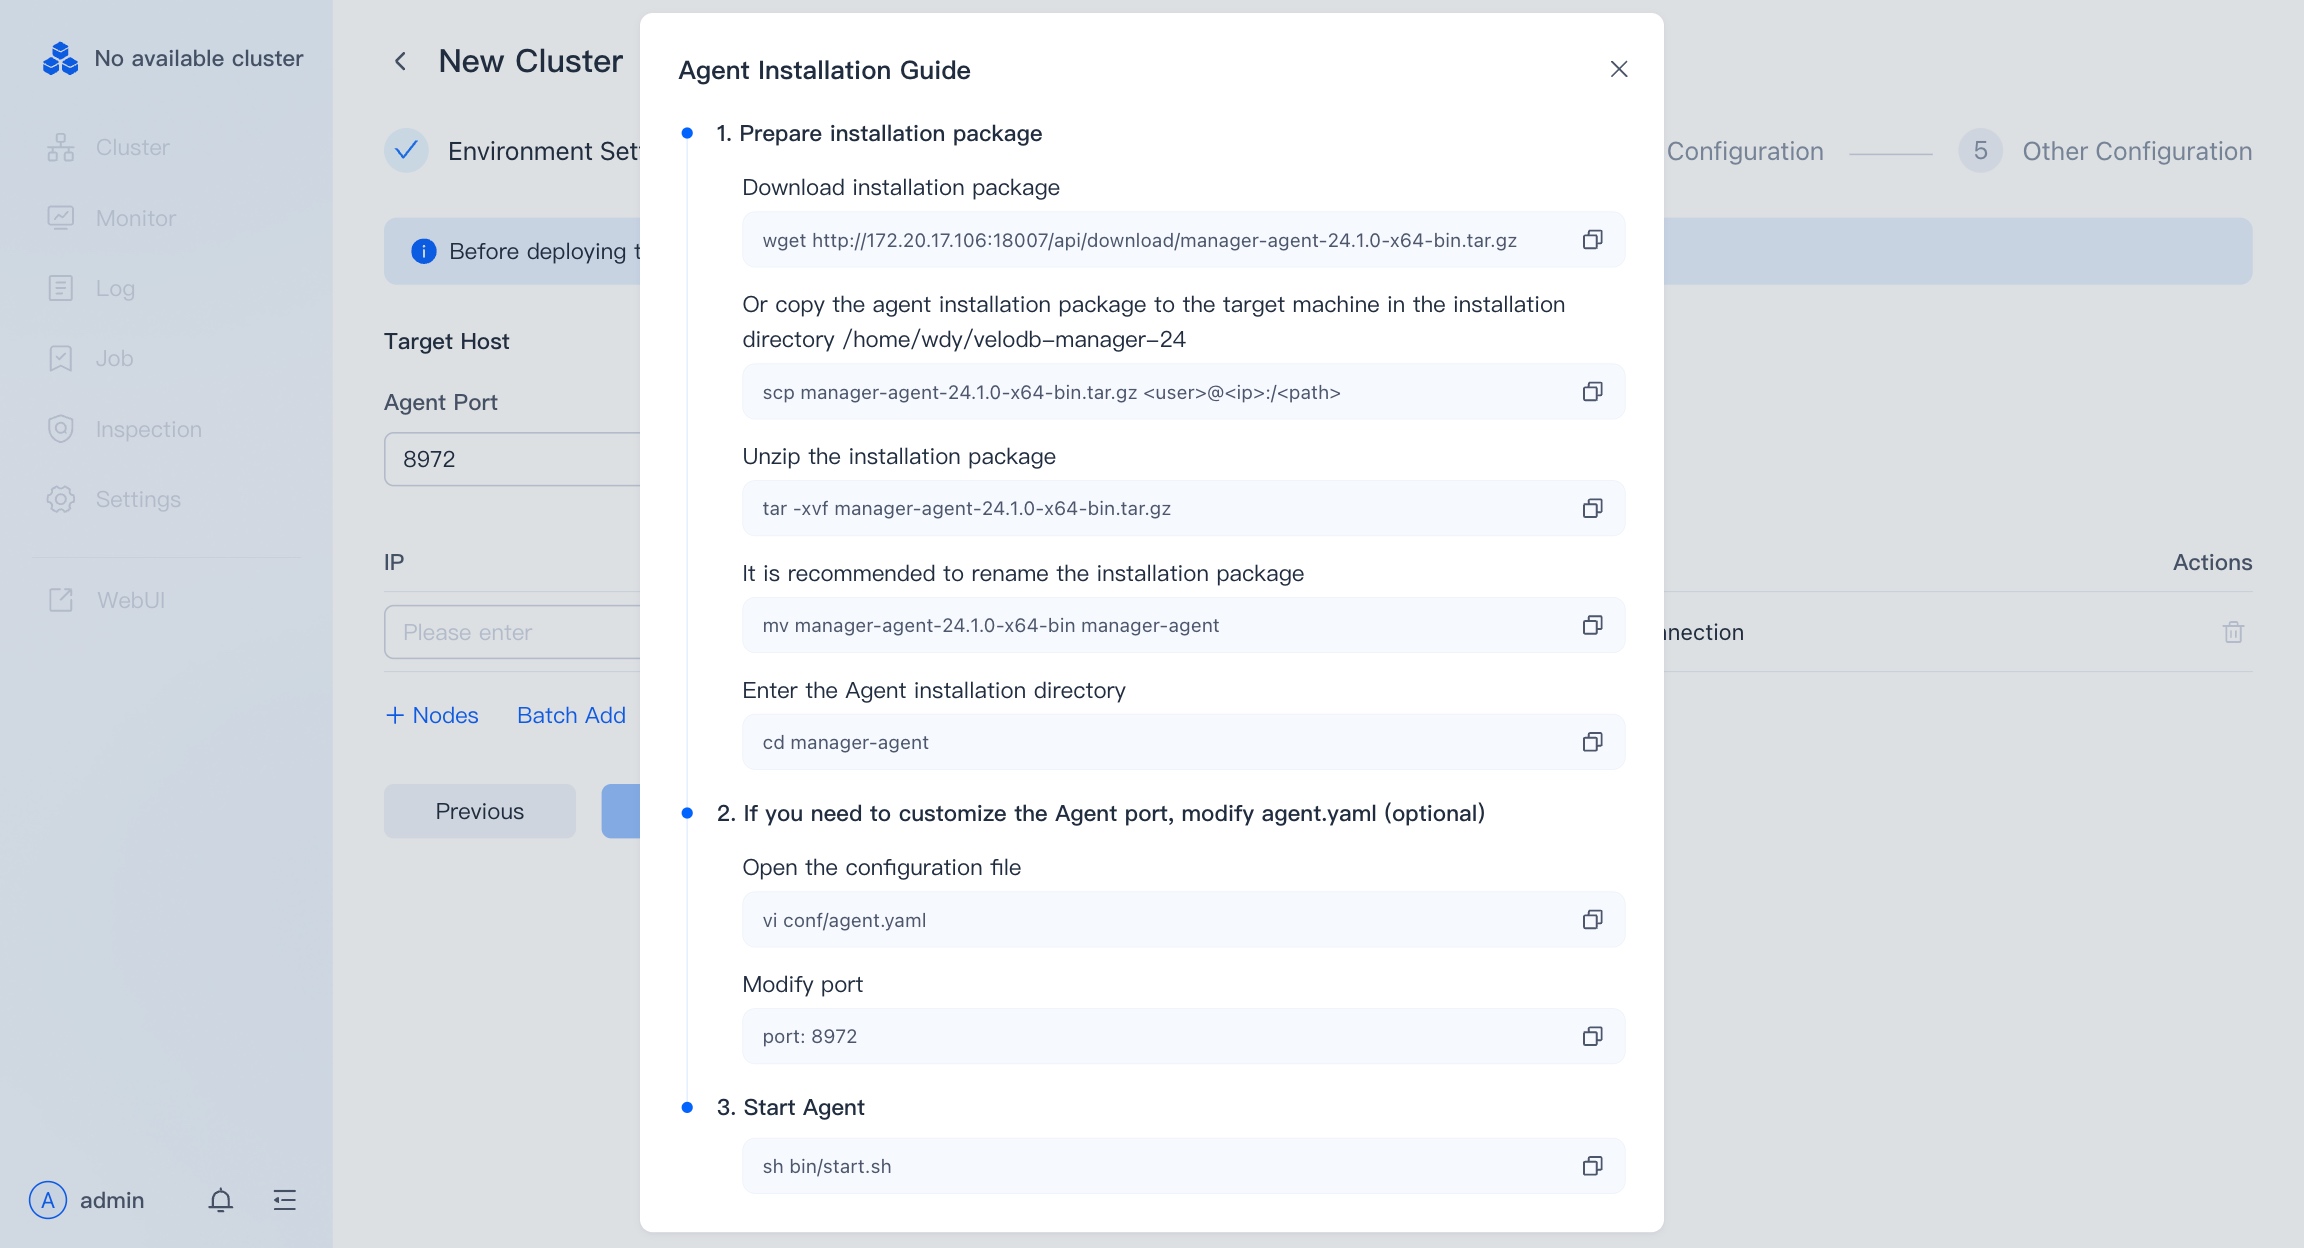Collapse the sidebar menu icon
Viewport: 2304px width, 1248px height.
point(285,1200)
